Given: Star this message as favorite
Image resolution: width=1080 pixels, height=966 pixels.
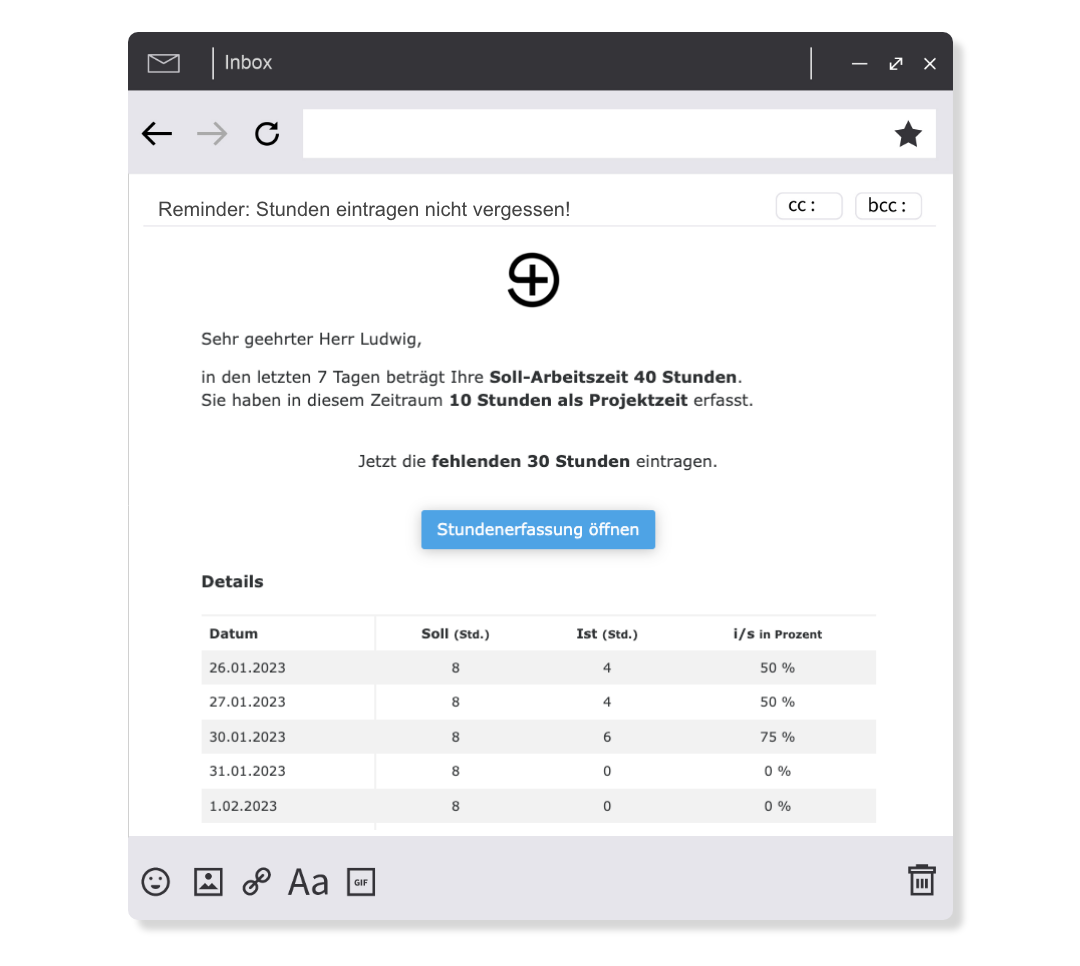Looking at the screenshot, I should [908, 134].
